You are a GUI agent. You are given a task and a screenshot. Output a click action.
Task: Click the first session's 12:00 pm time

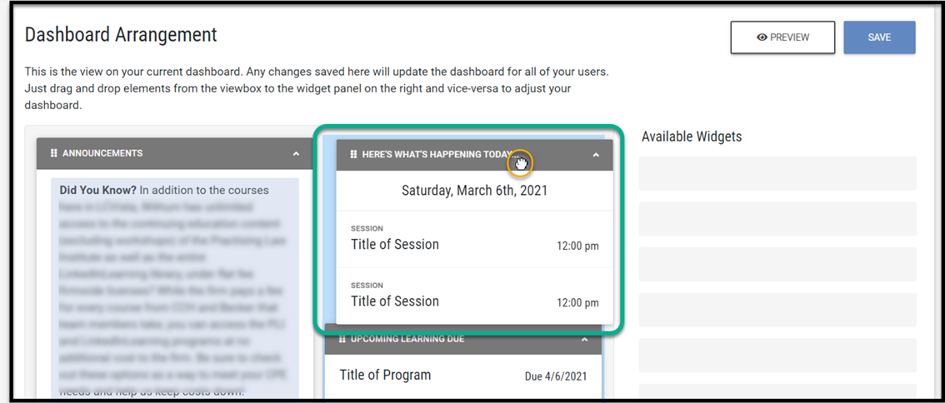(577, 246)
